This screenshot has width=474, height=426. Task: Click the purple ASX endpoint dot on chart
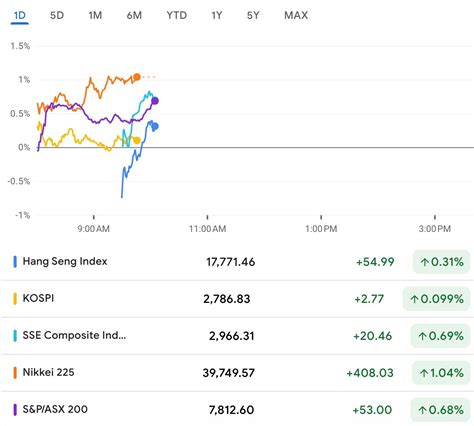pyautogui.click(x=155, y=101)
